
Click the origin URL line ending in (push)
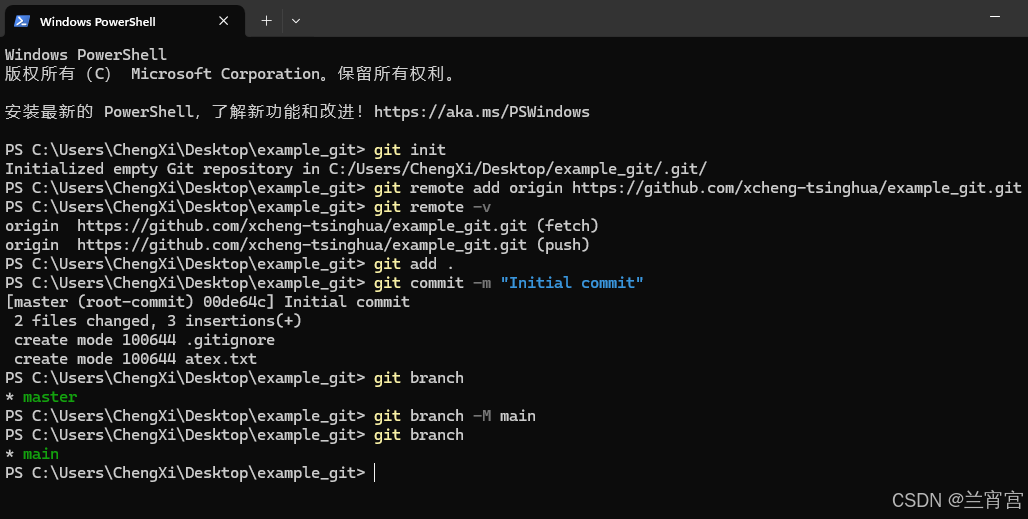(x=298, y=245)
